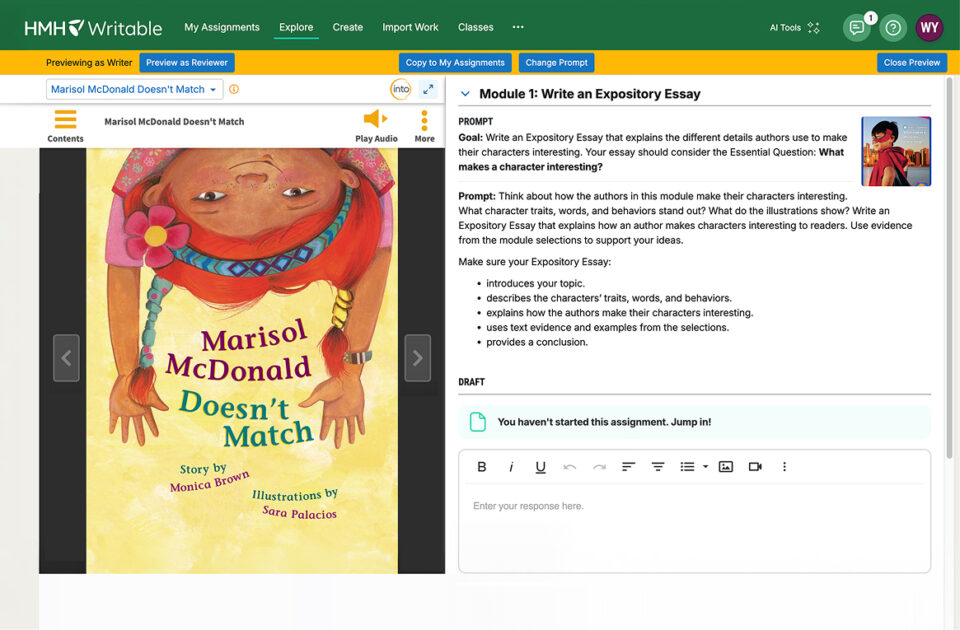Click the 'Previewing as Writer' label
Viewport: 960px width, 630px height.
point(89,62)
